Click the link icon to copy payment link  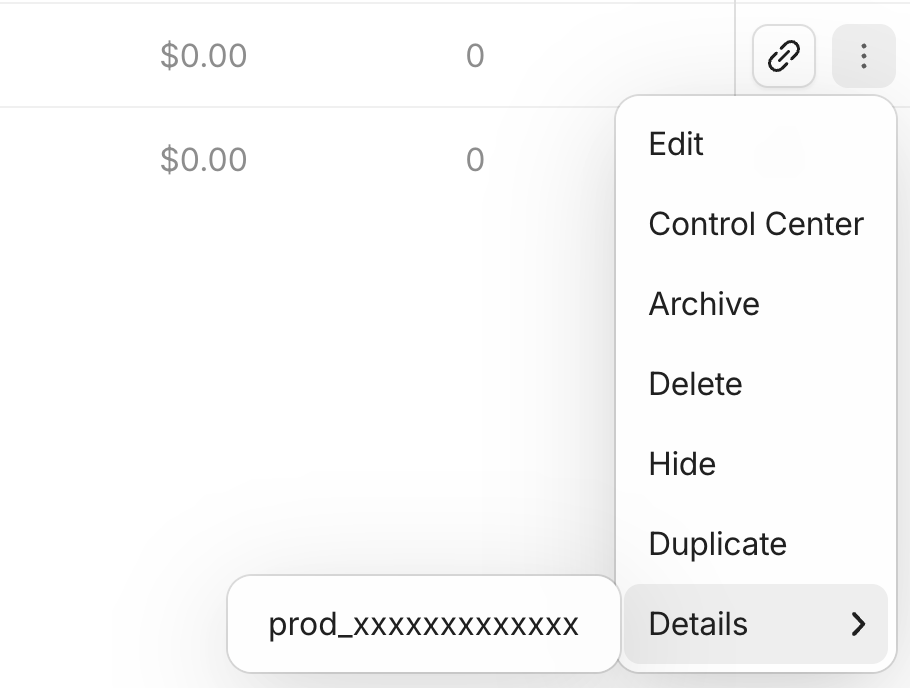[783, 55]
